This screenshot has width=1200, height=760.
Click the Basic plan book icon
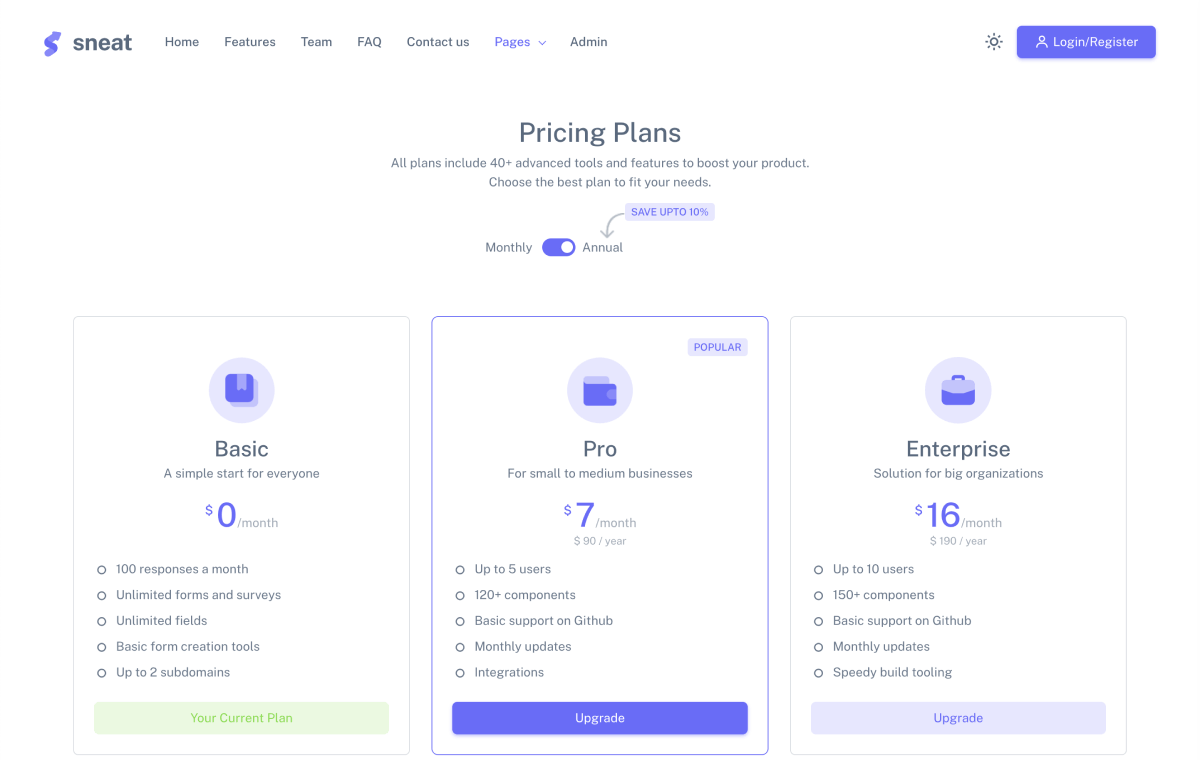[241, 390]
